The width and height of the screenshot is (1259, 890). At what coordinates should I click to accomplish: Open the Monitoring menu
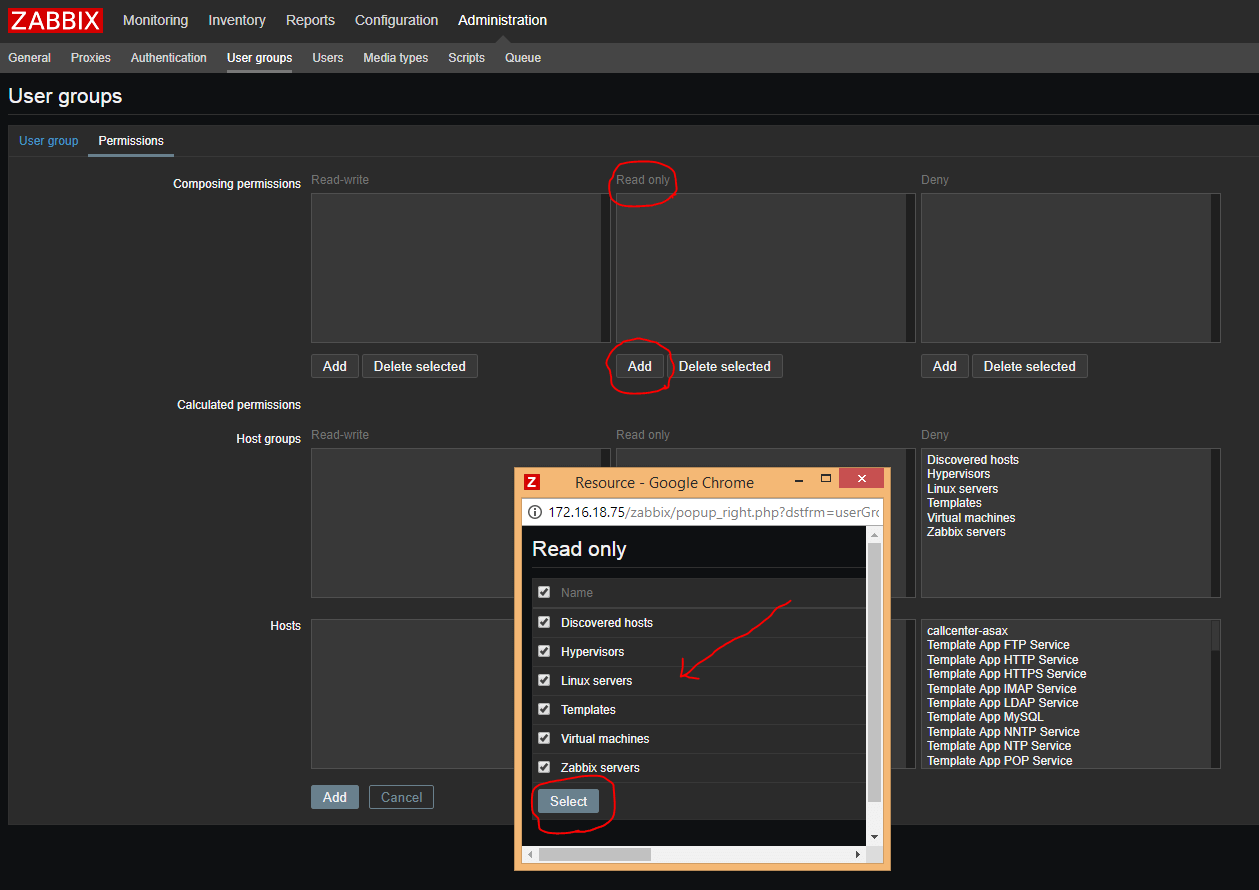point(155,20)
